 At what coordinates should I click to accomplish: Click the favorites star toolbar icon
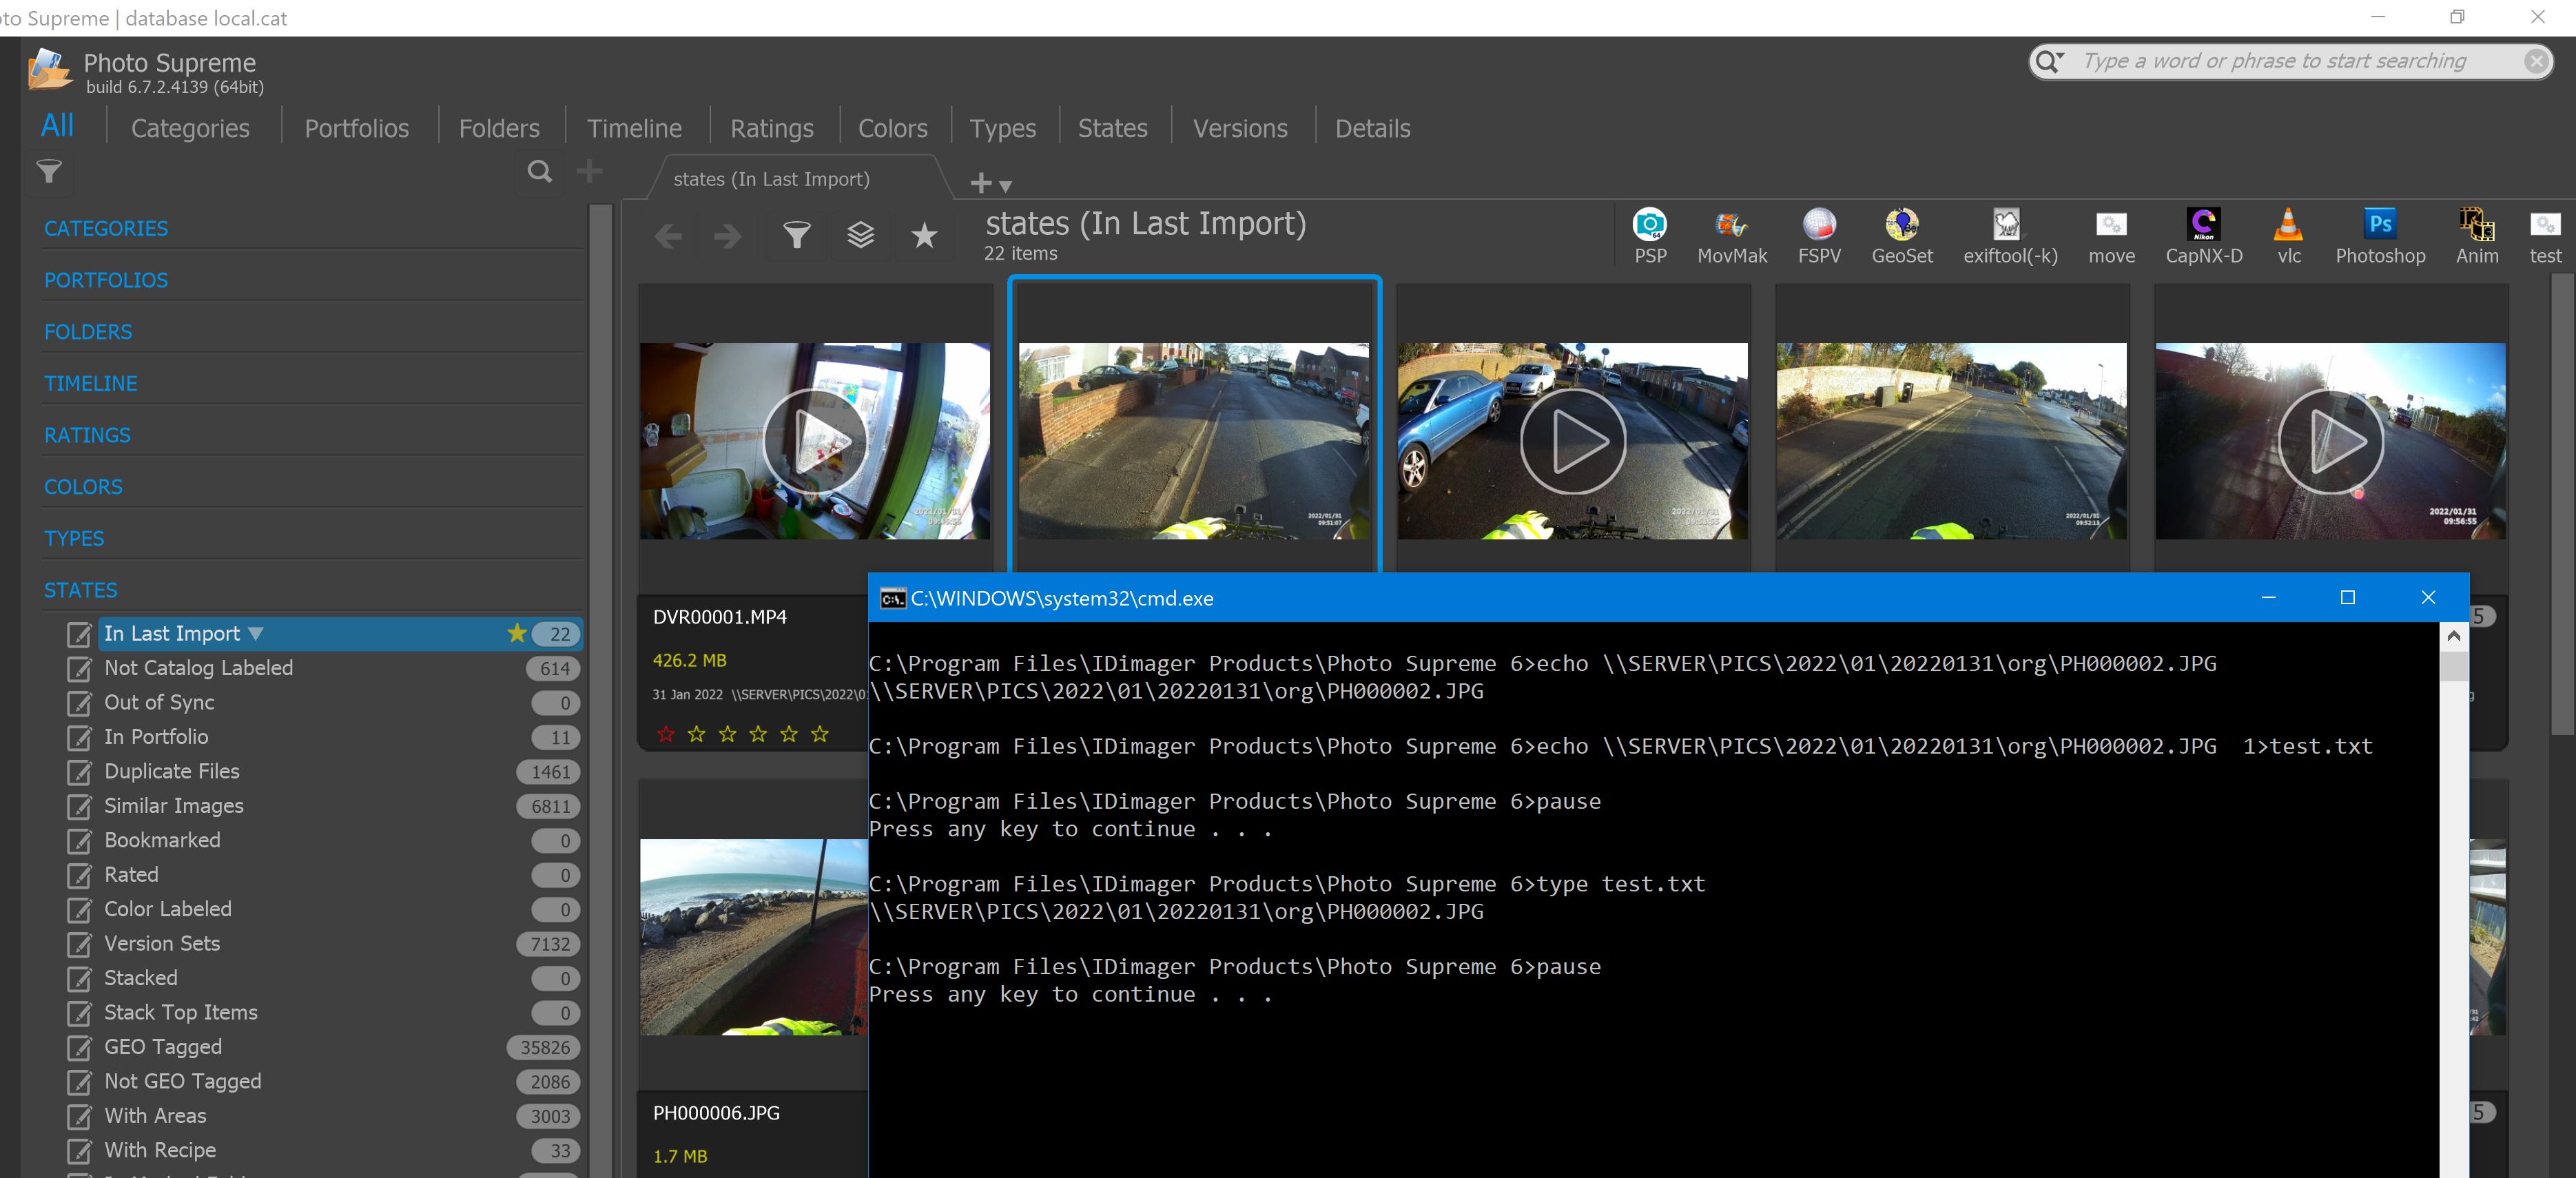coord(924,236)
